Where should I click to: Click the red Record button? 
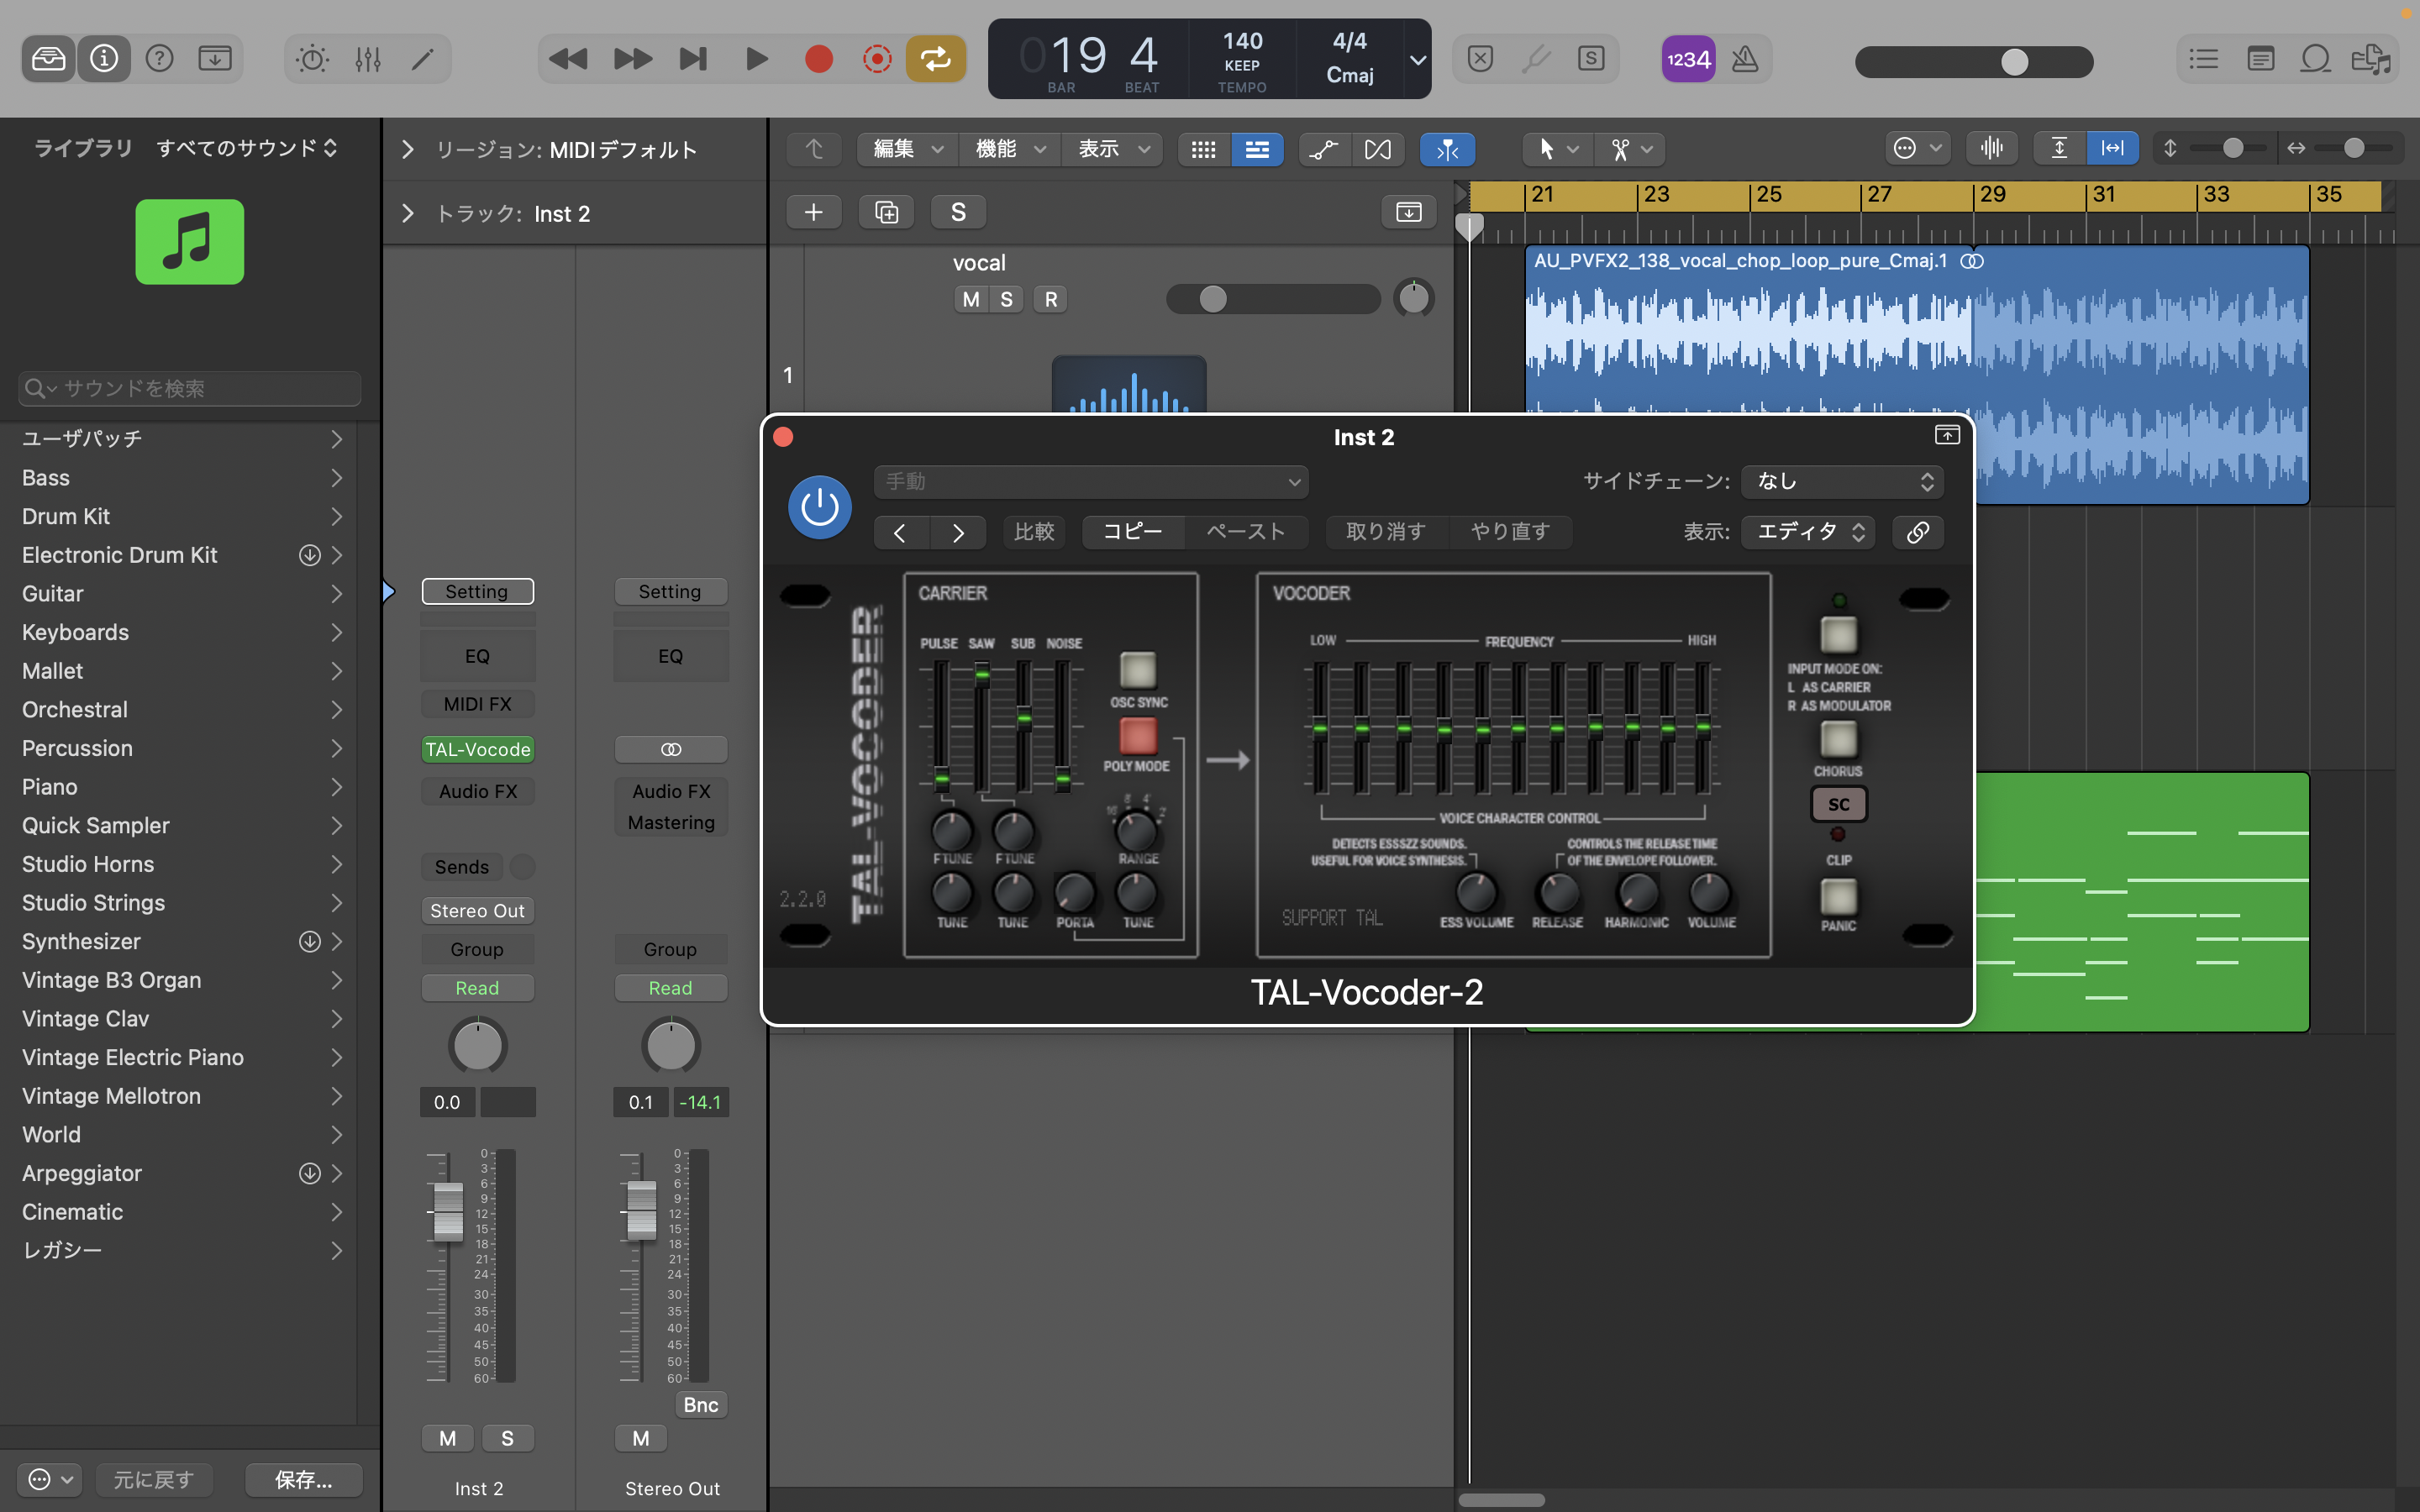[818, 59]
